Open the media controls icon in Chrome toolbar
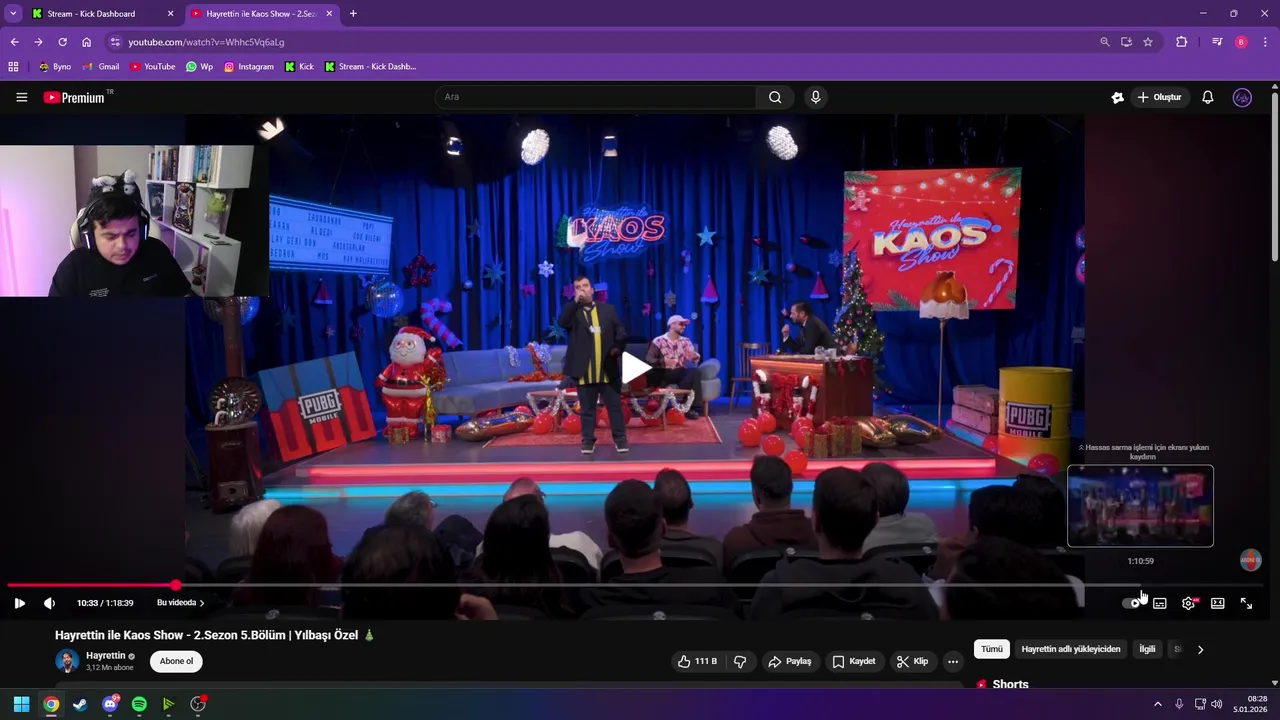 click(x=1217, y=42)
